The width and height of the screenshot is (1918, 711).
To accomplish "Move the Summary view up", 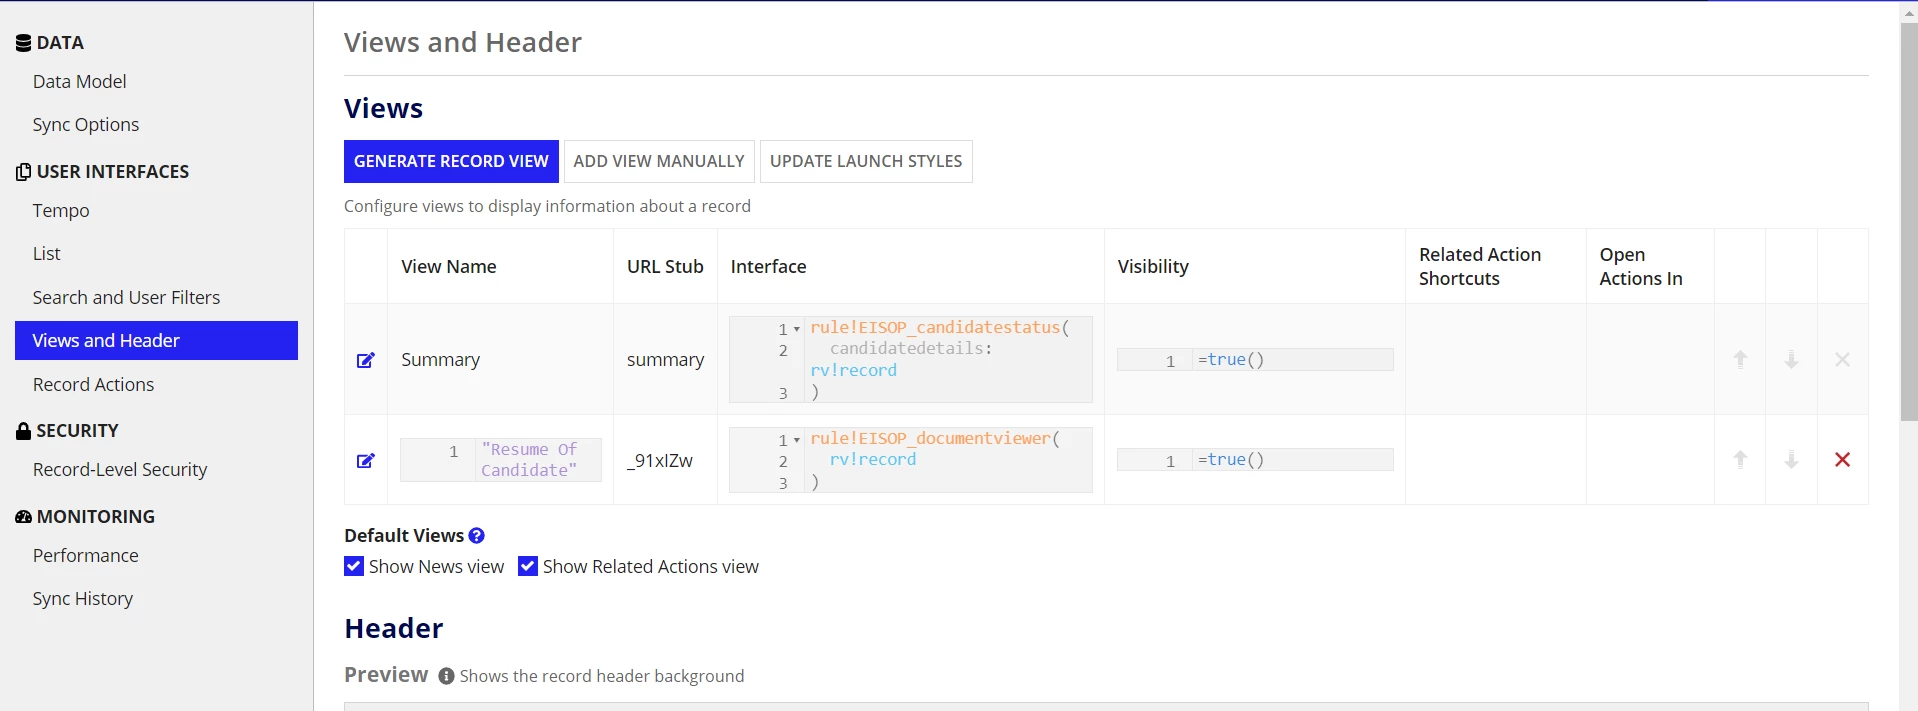I will click(1740, 359).
